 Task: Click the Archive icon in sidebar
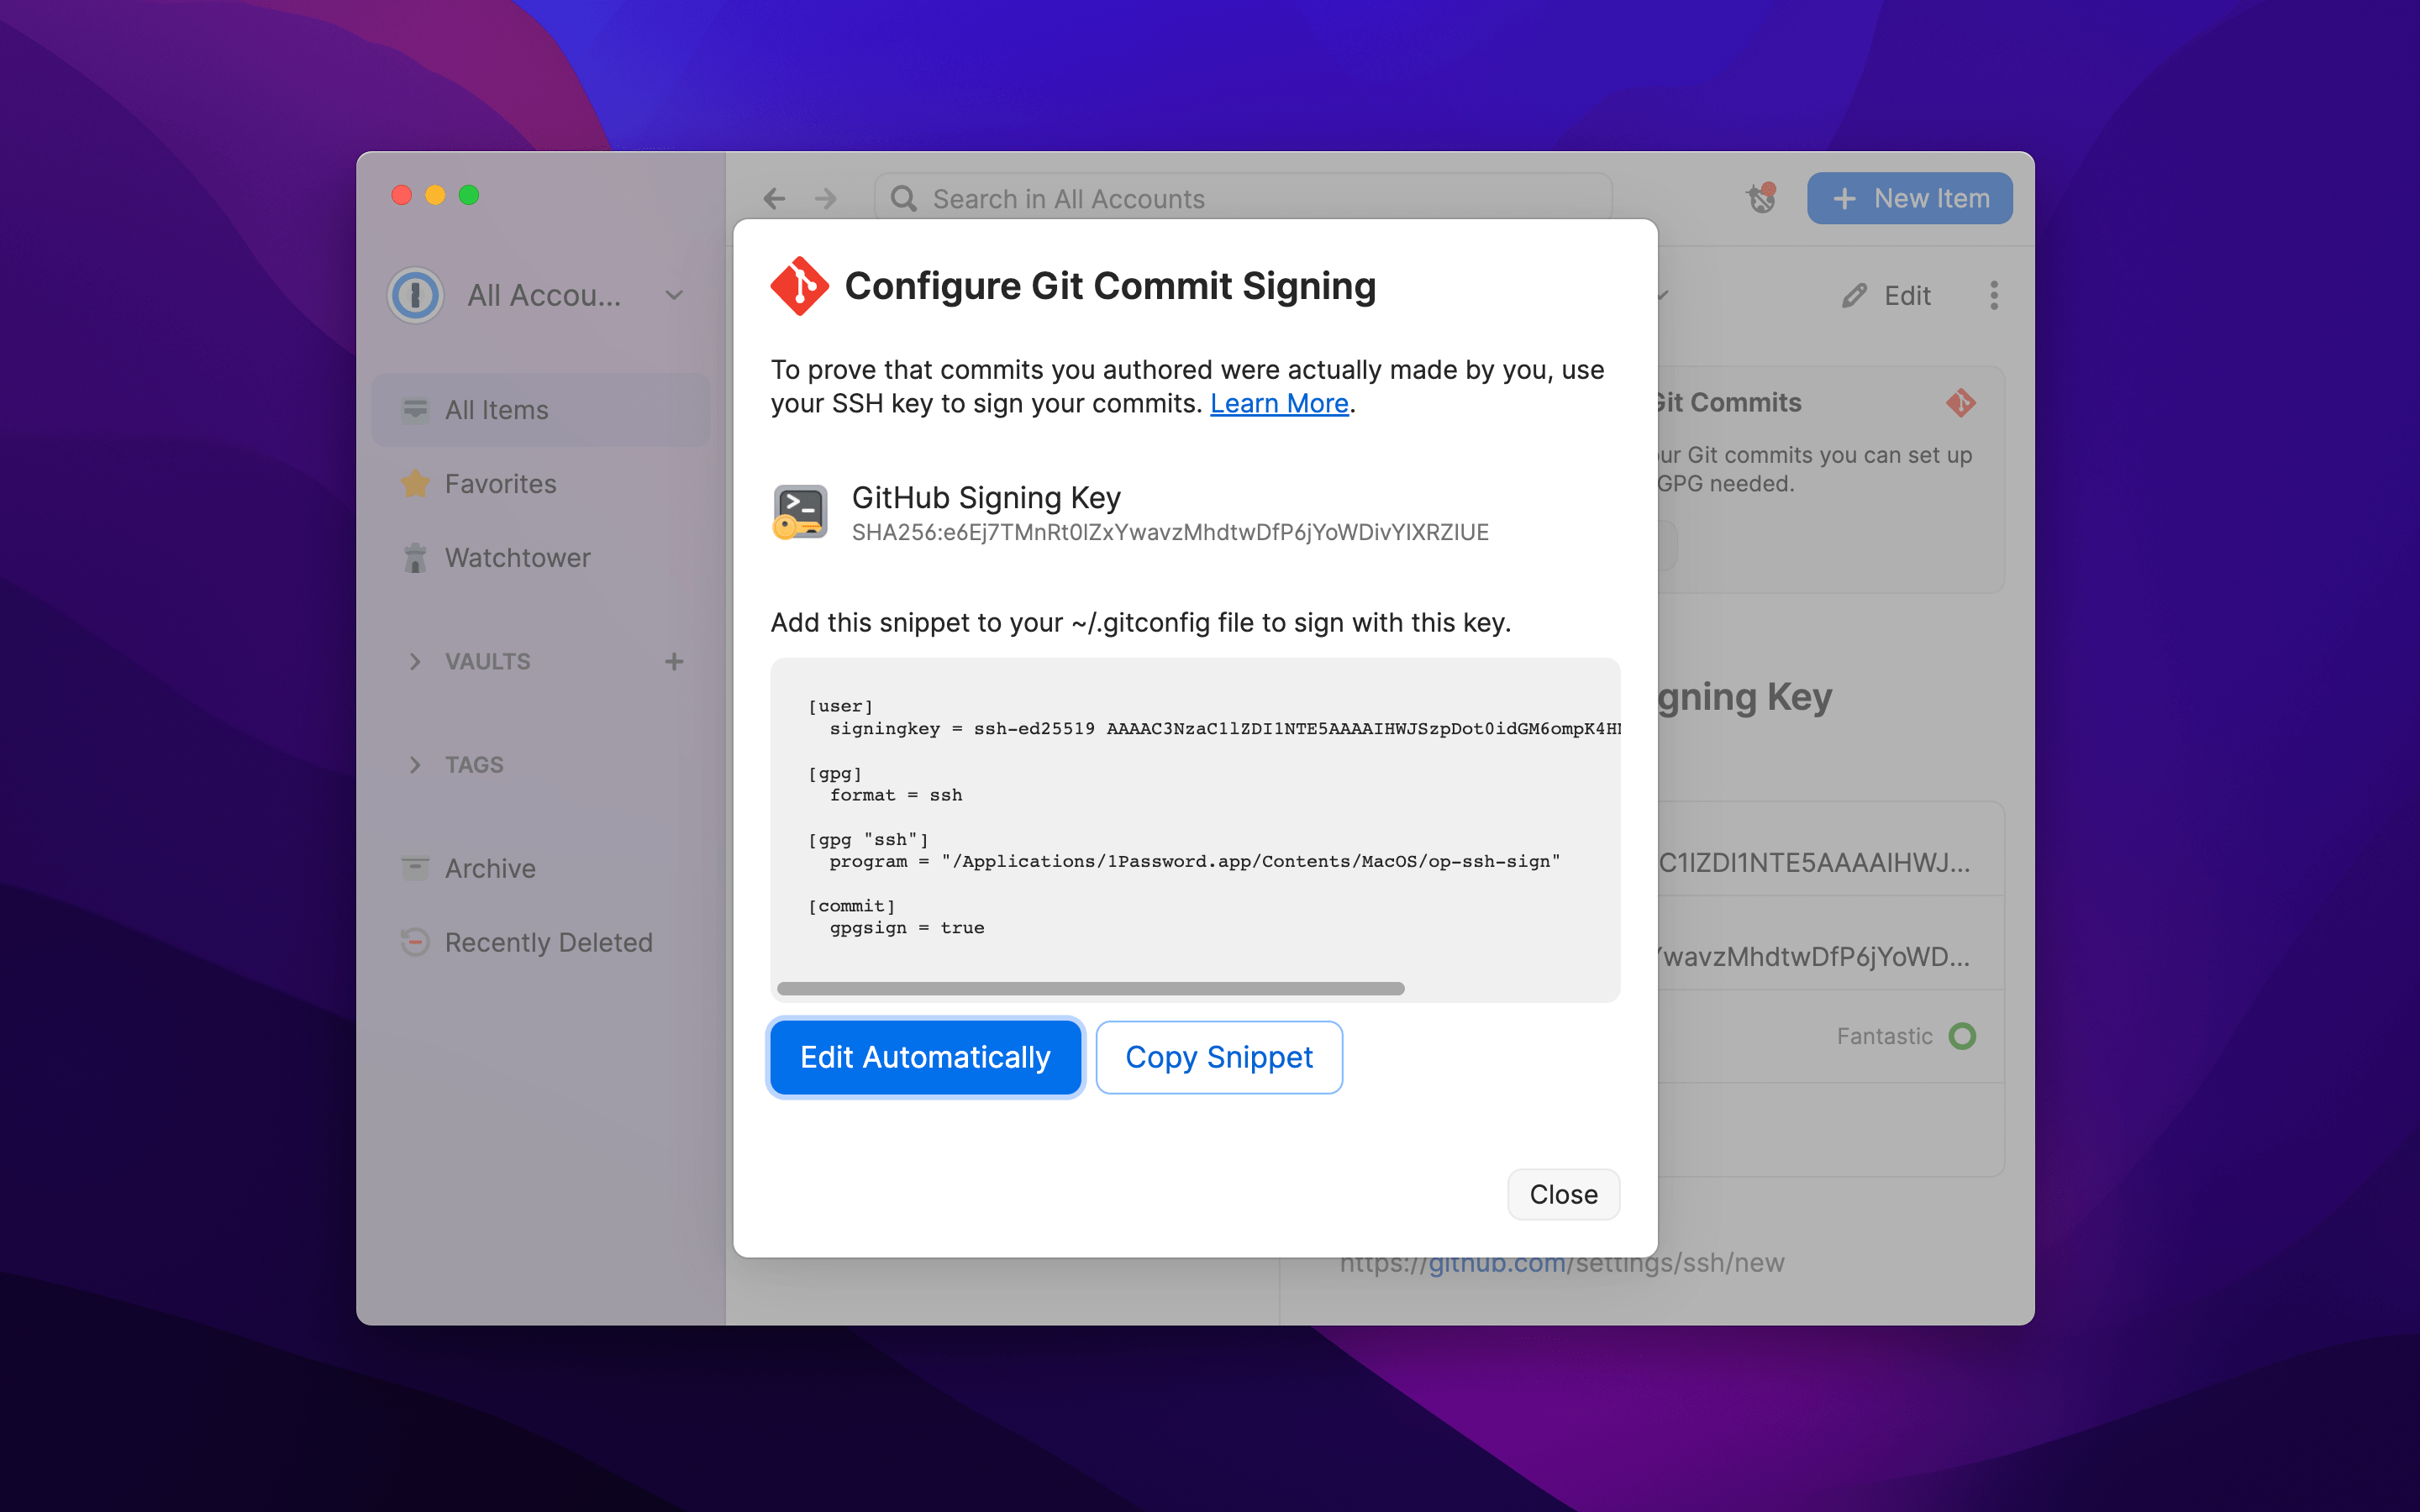413,866
